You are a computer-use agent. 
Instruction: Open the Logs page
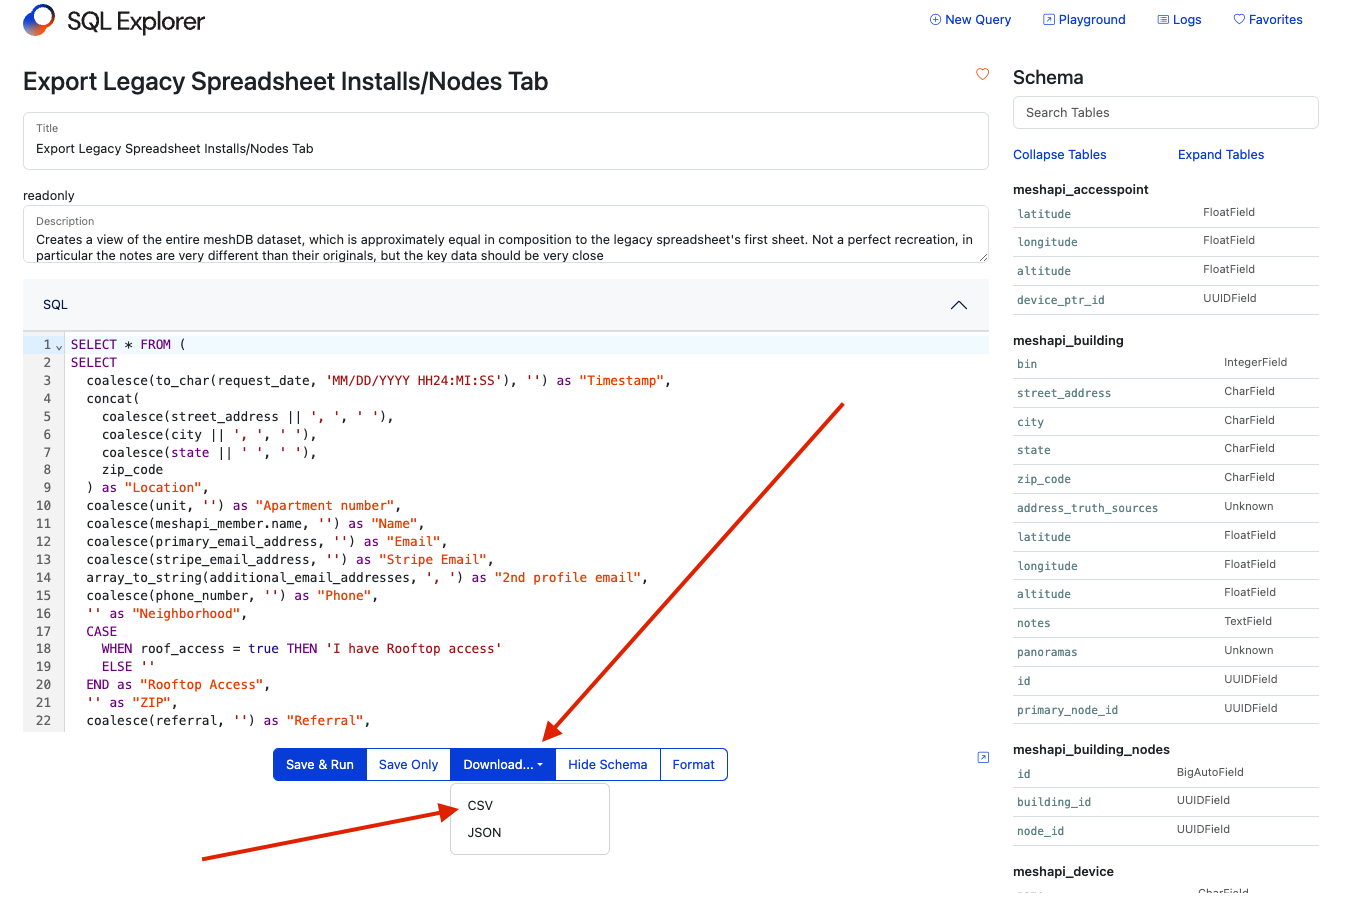pyautogui.click(x=1179, y=19)
